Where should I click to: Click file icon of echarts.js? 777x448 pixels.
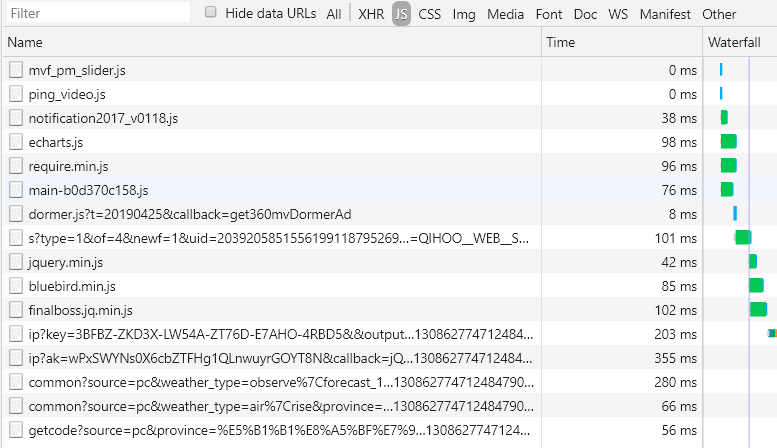(x=16, y=142)
